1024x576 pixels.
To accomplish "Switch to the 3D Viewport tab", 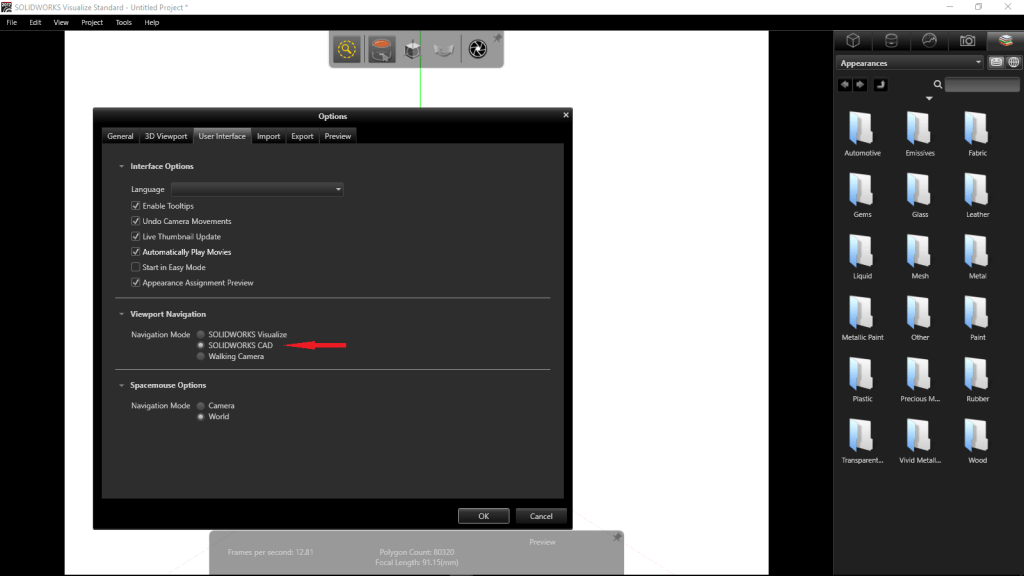I will [166, 136].
